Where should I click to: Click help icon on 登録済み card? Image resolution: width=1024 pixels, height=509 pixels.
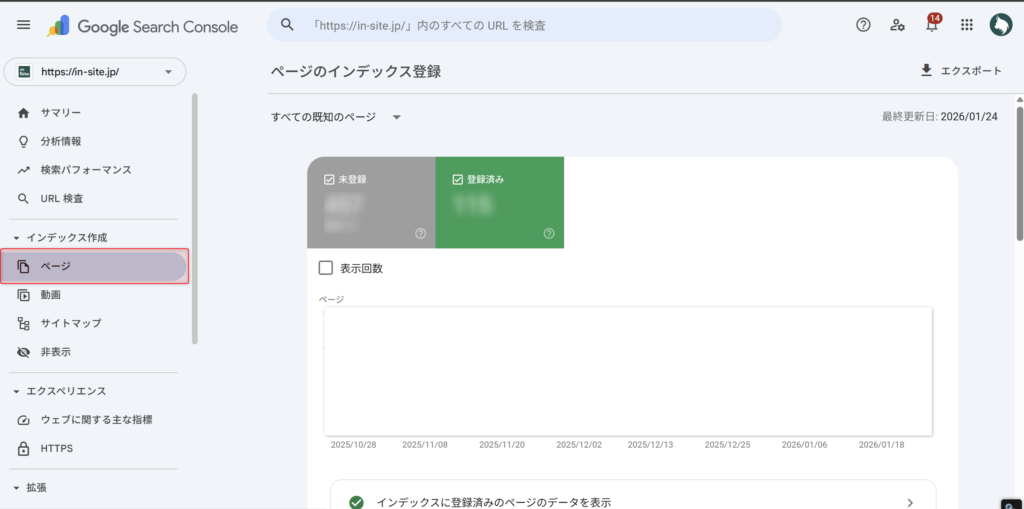point(549,234)
